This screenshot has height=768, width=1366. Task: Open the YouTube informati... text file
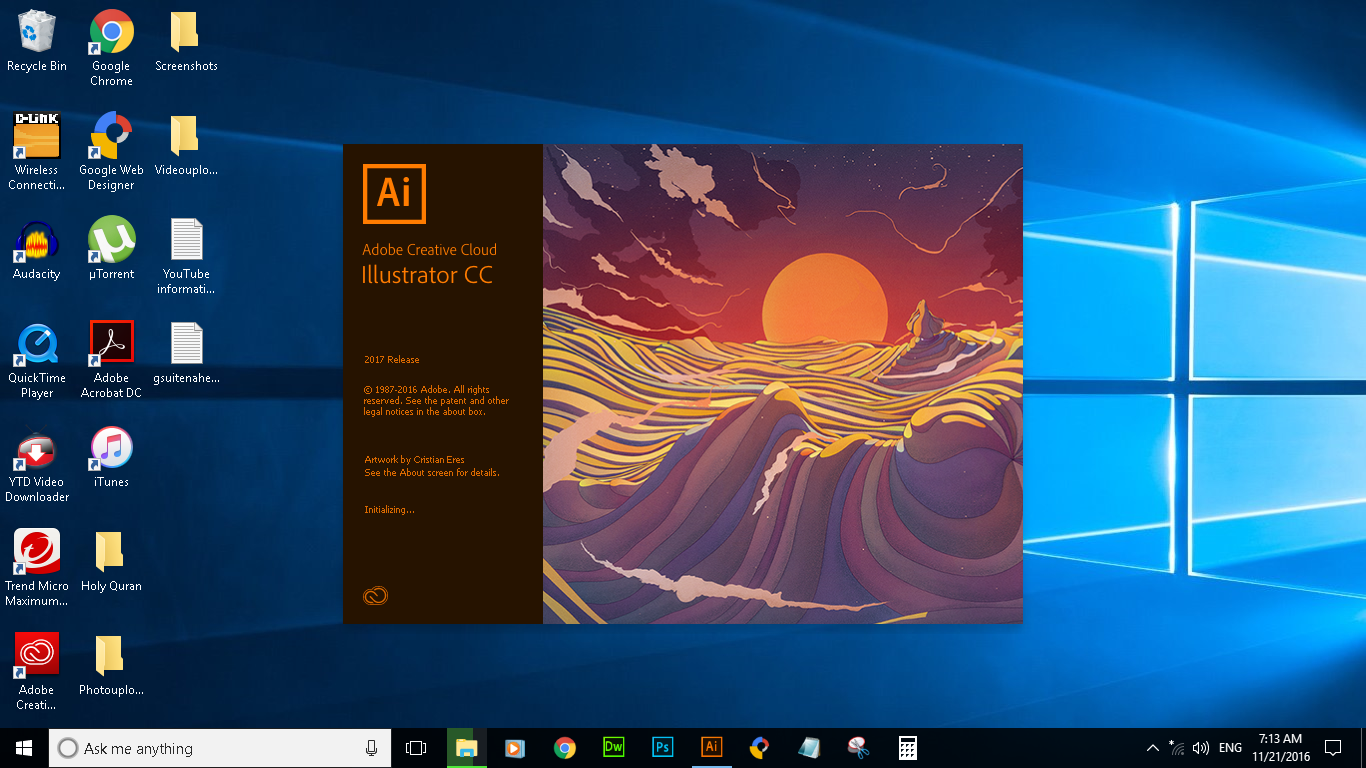[x=186, y=256]
